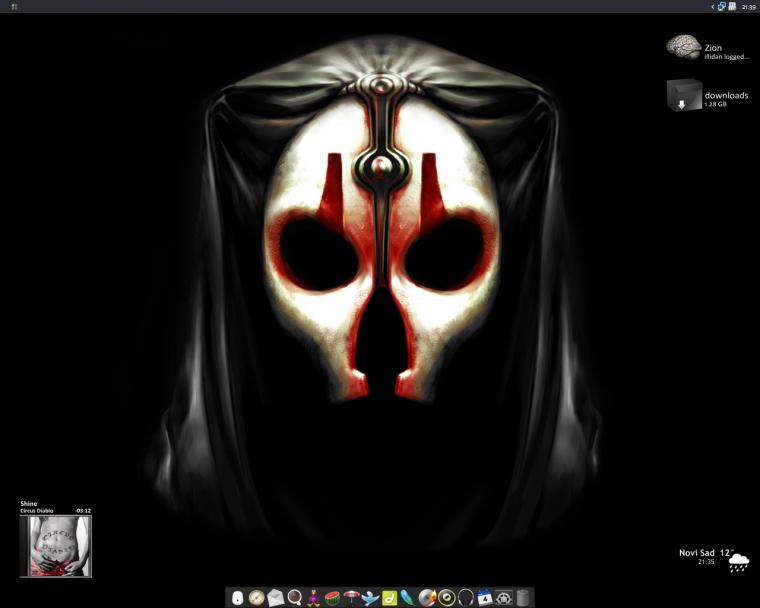Viewport: 760px width, 608px height.
Task: Open the disc with flame burning icon
Action: click(x=427, y=597)
